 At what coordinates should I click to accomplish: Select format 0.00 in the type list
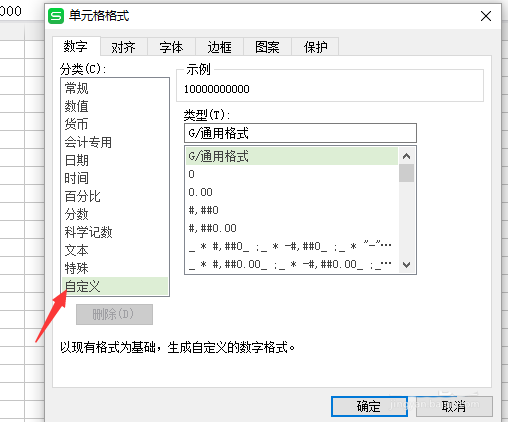(292, 192)
